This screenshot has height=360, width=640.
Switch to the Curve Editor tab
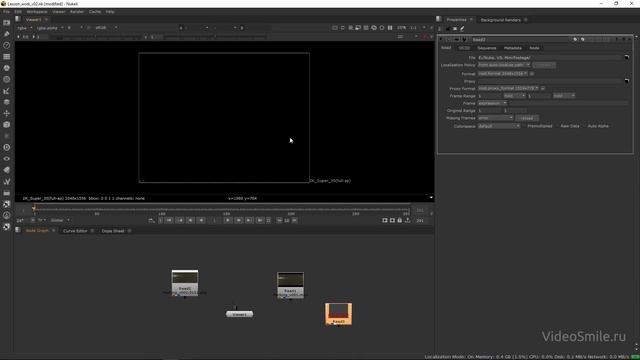pos(75,231)
